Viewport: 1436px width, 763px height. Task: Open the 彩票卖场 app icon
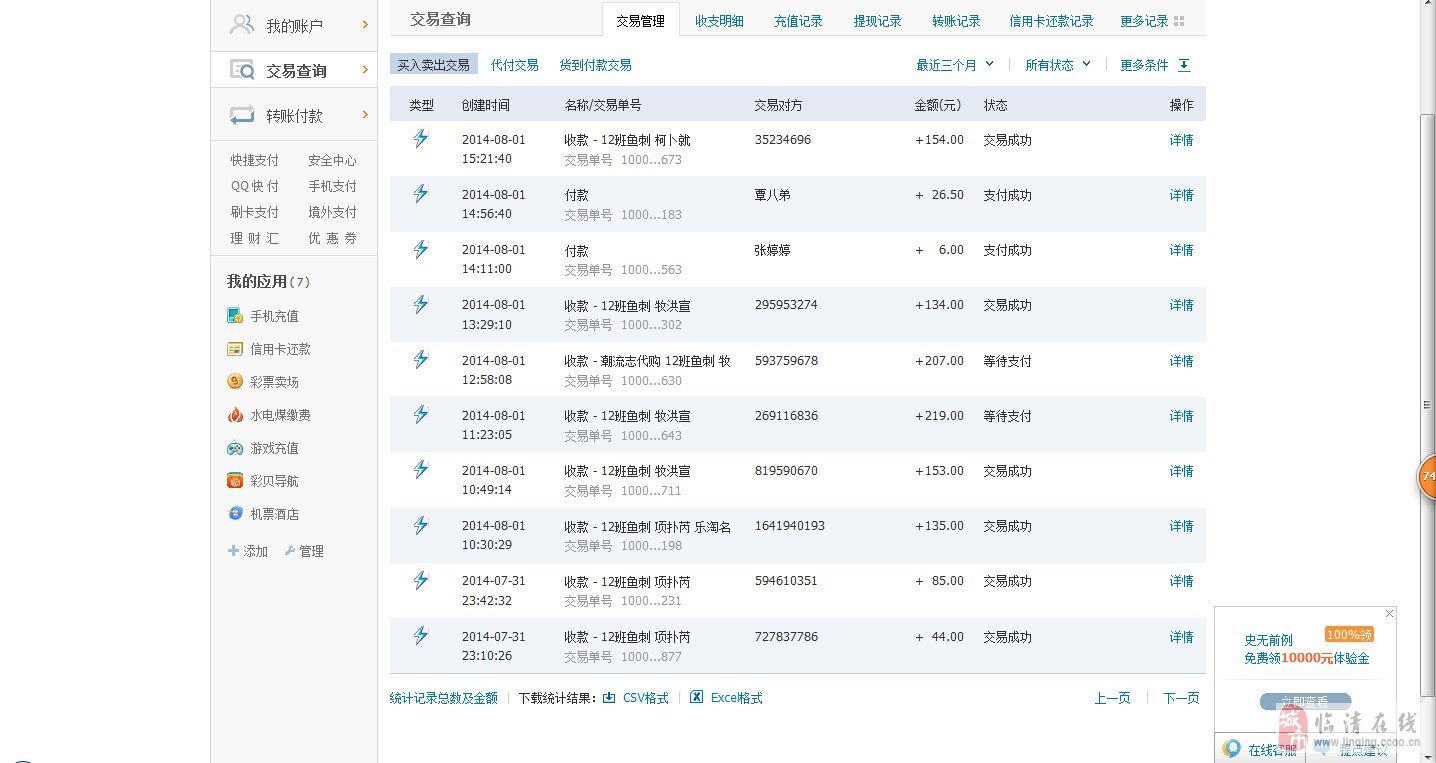(x=235, y=382)
